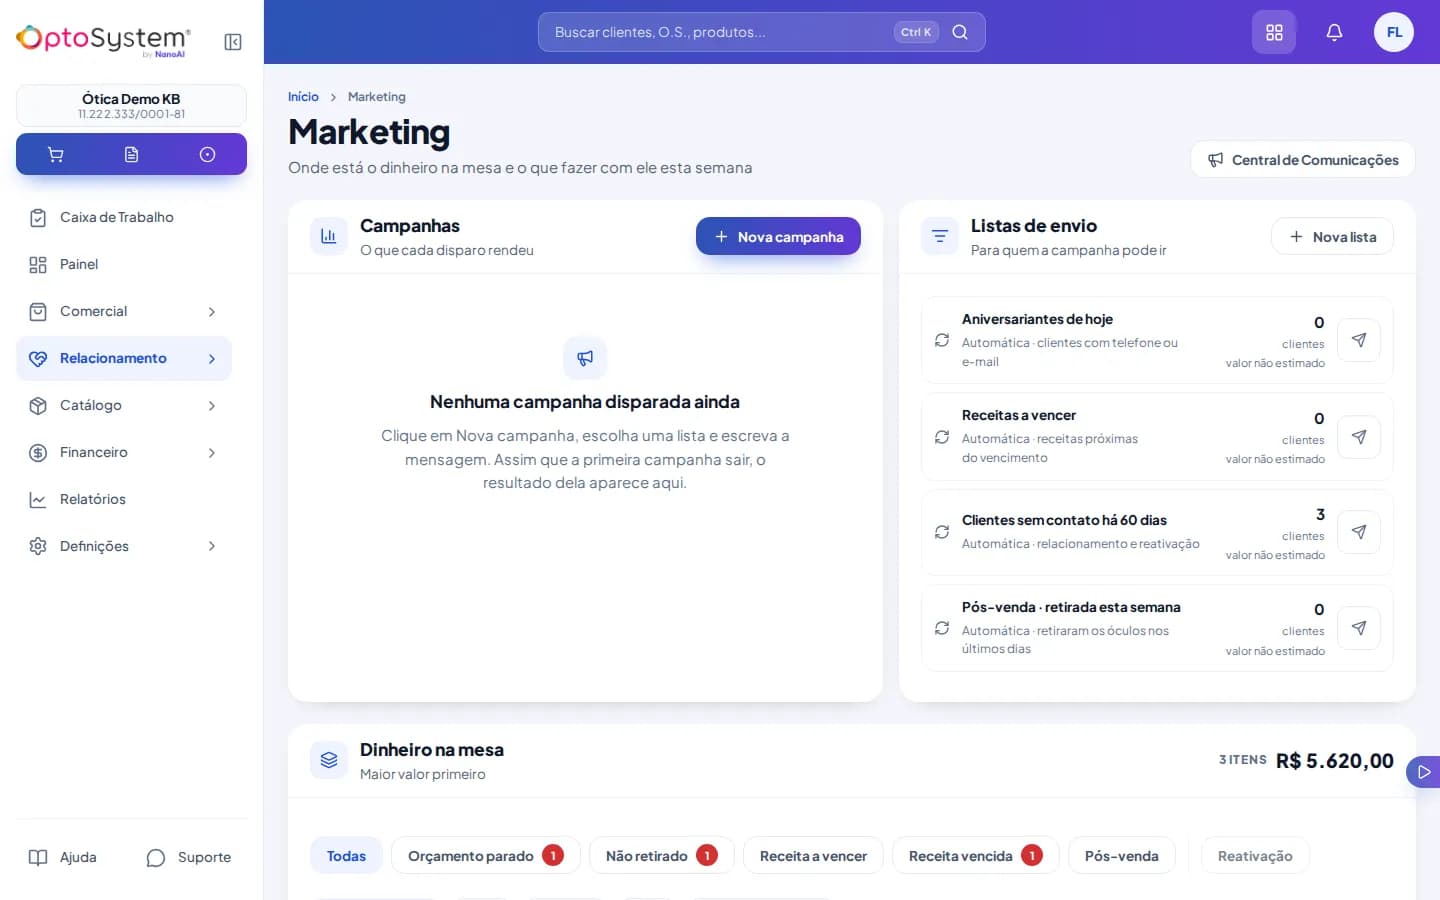Click the circular target quick action icon
Image resolution: width=1440 pixels, height=900 pixels.
coord(207,154)
